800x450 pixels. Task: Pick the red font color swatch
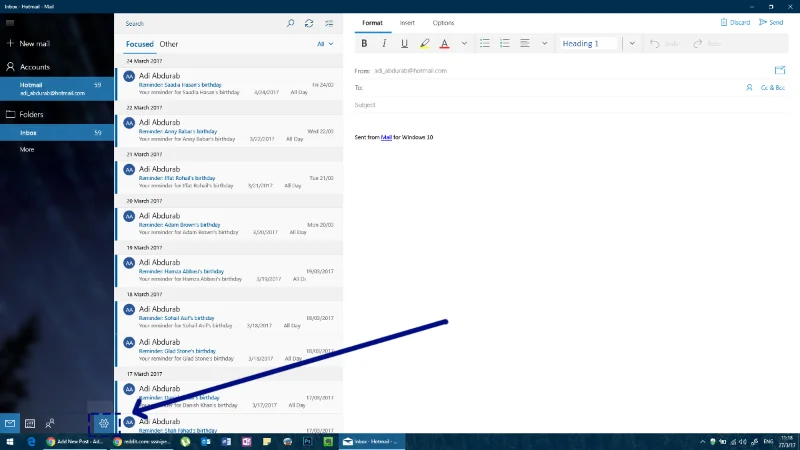[x=444, y=43]
